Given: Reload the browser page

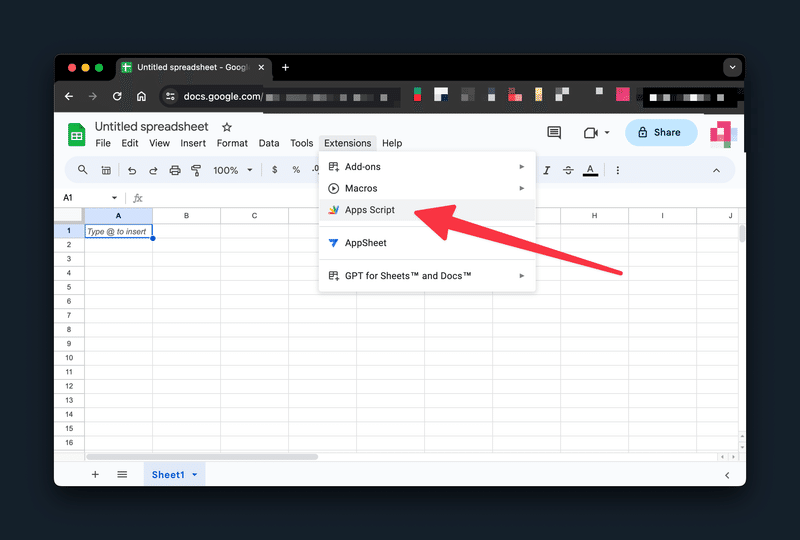Looking at the screenshot, I should pyautogui.click(x=117, y=96).
